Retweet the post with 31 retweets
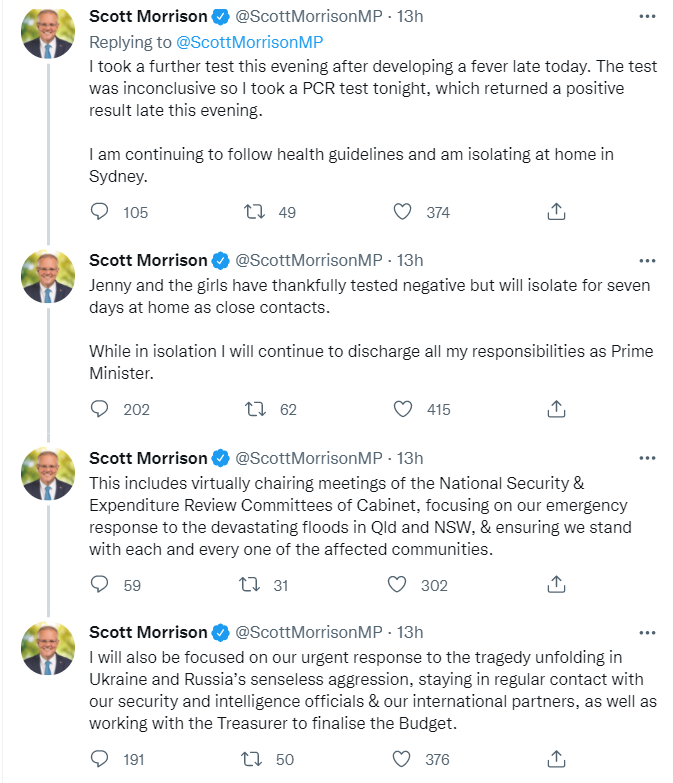Image resolution: width=673 pixels, height=783 pixels. [x=249, y=584]
